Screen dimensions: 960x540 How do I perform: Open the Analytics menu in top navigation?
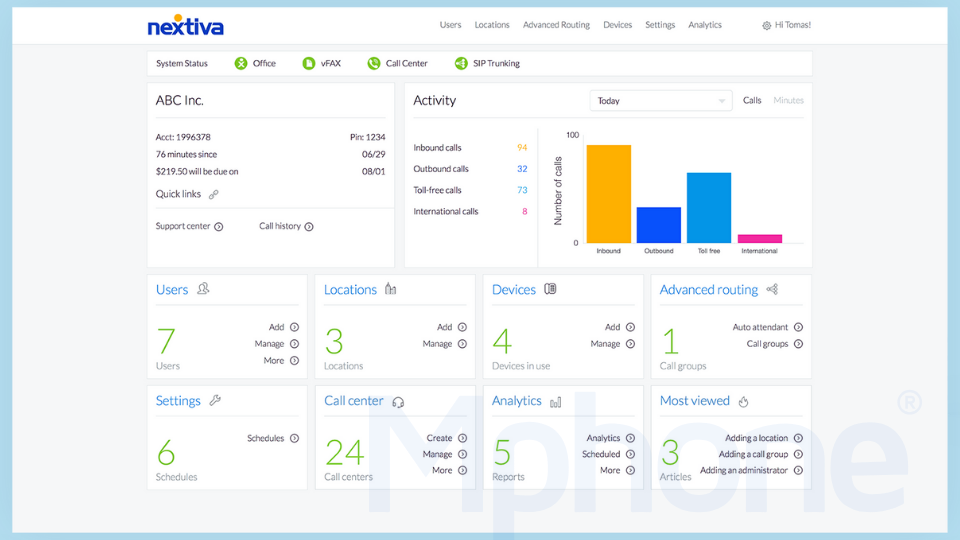[705, 25]
